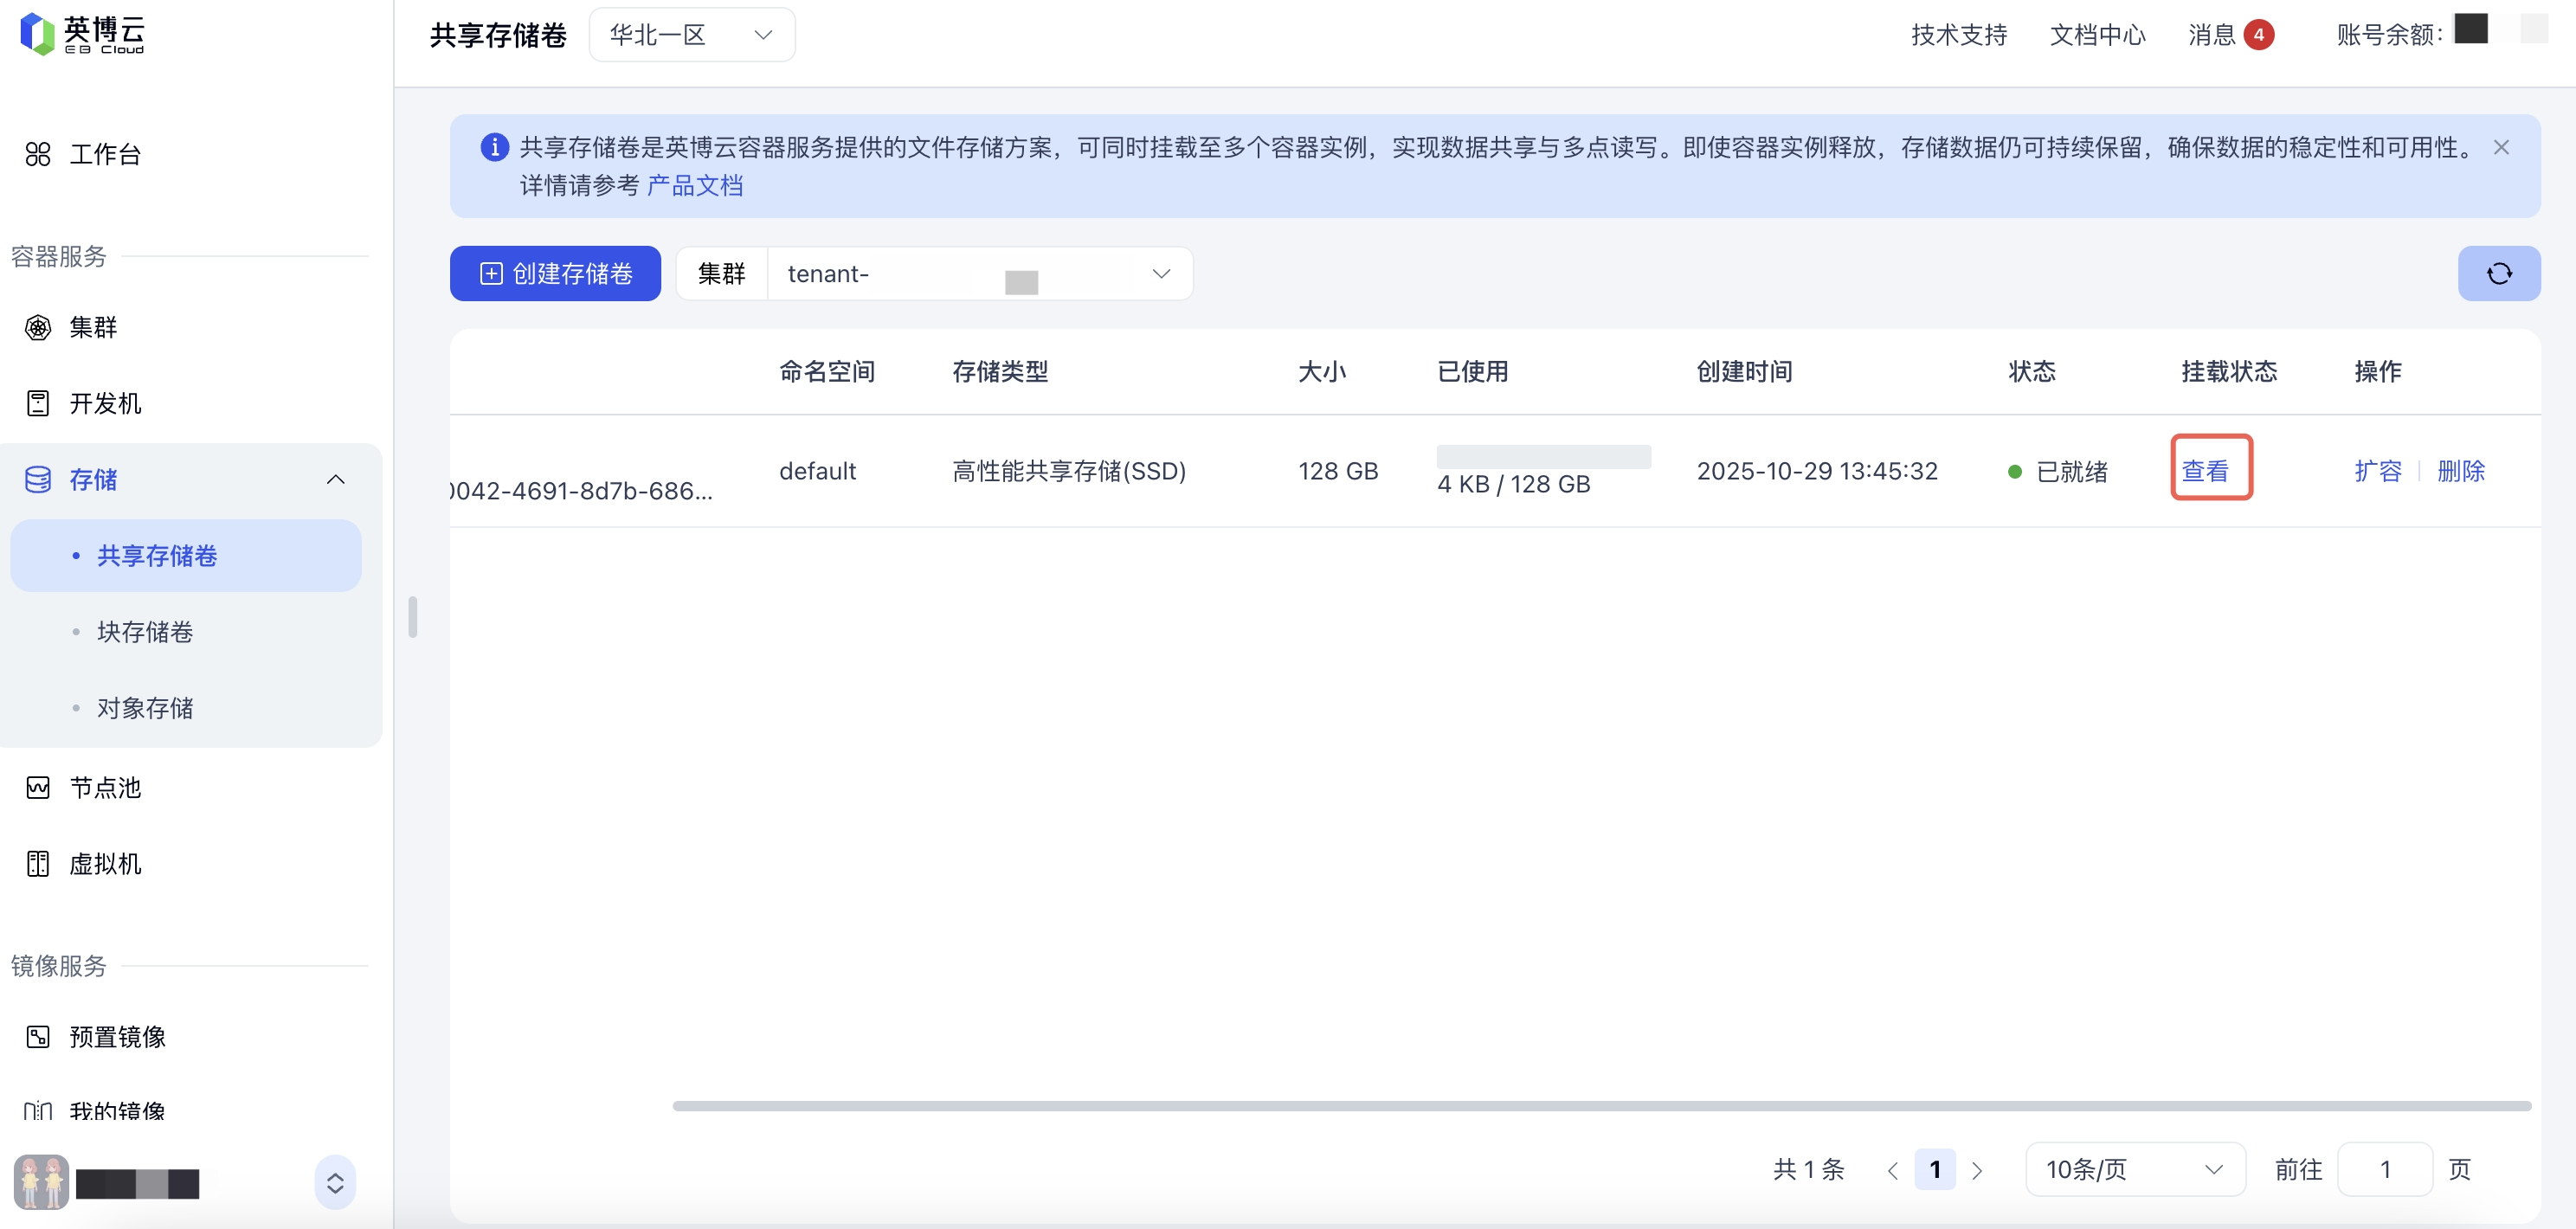Click the user avatar thumbnail

coord(41,1182)
